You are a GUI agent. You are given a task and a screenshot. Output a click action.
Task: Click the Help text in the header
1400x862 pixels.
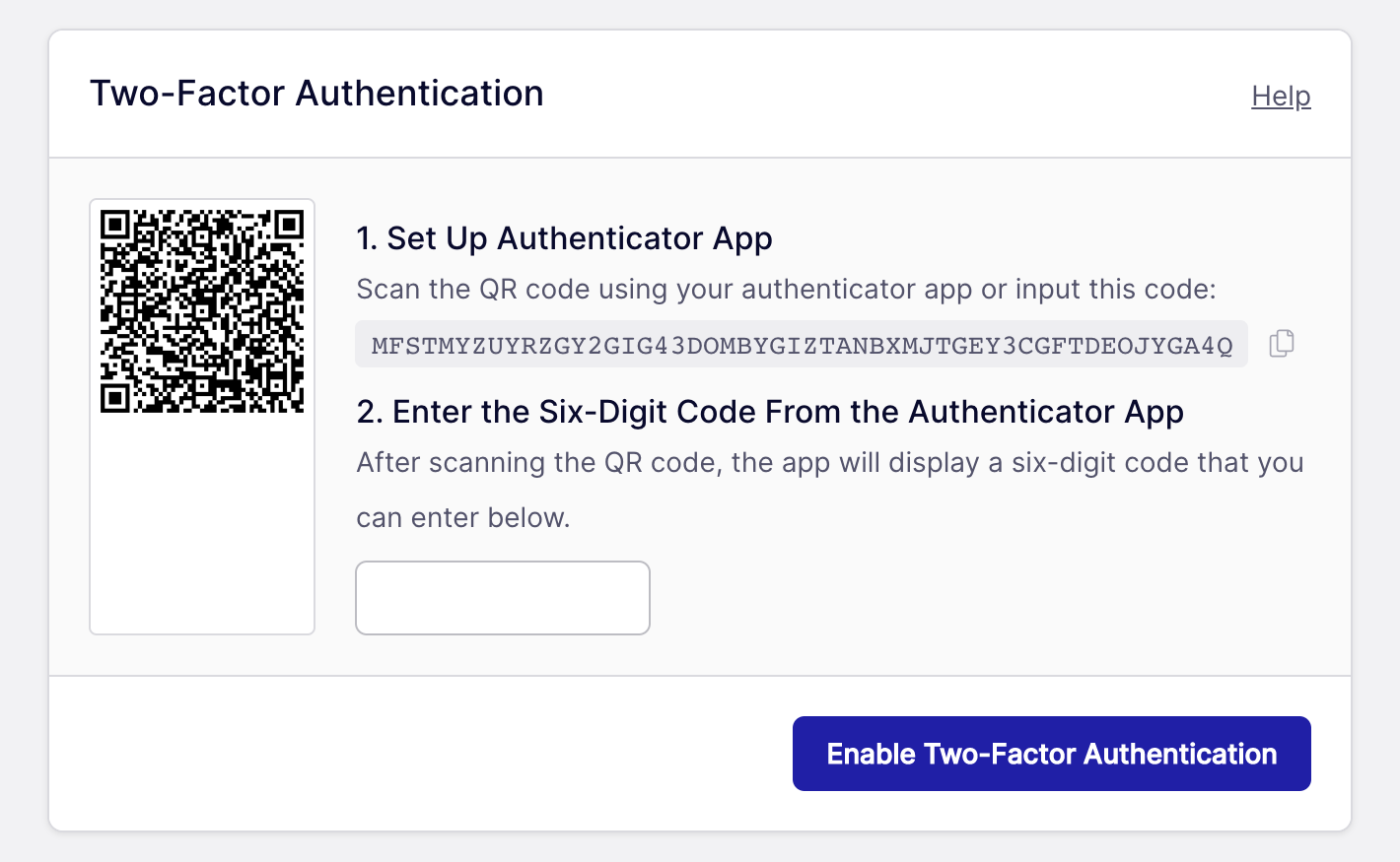(x=1280, y=95)
